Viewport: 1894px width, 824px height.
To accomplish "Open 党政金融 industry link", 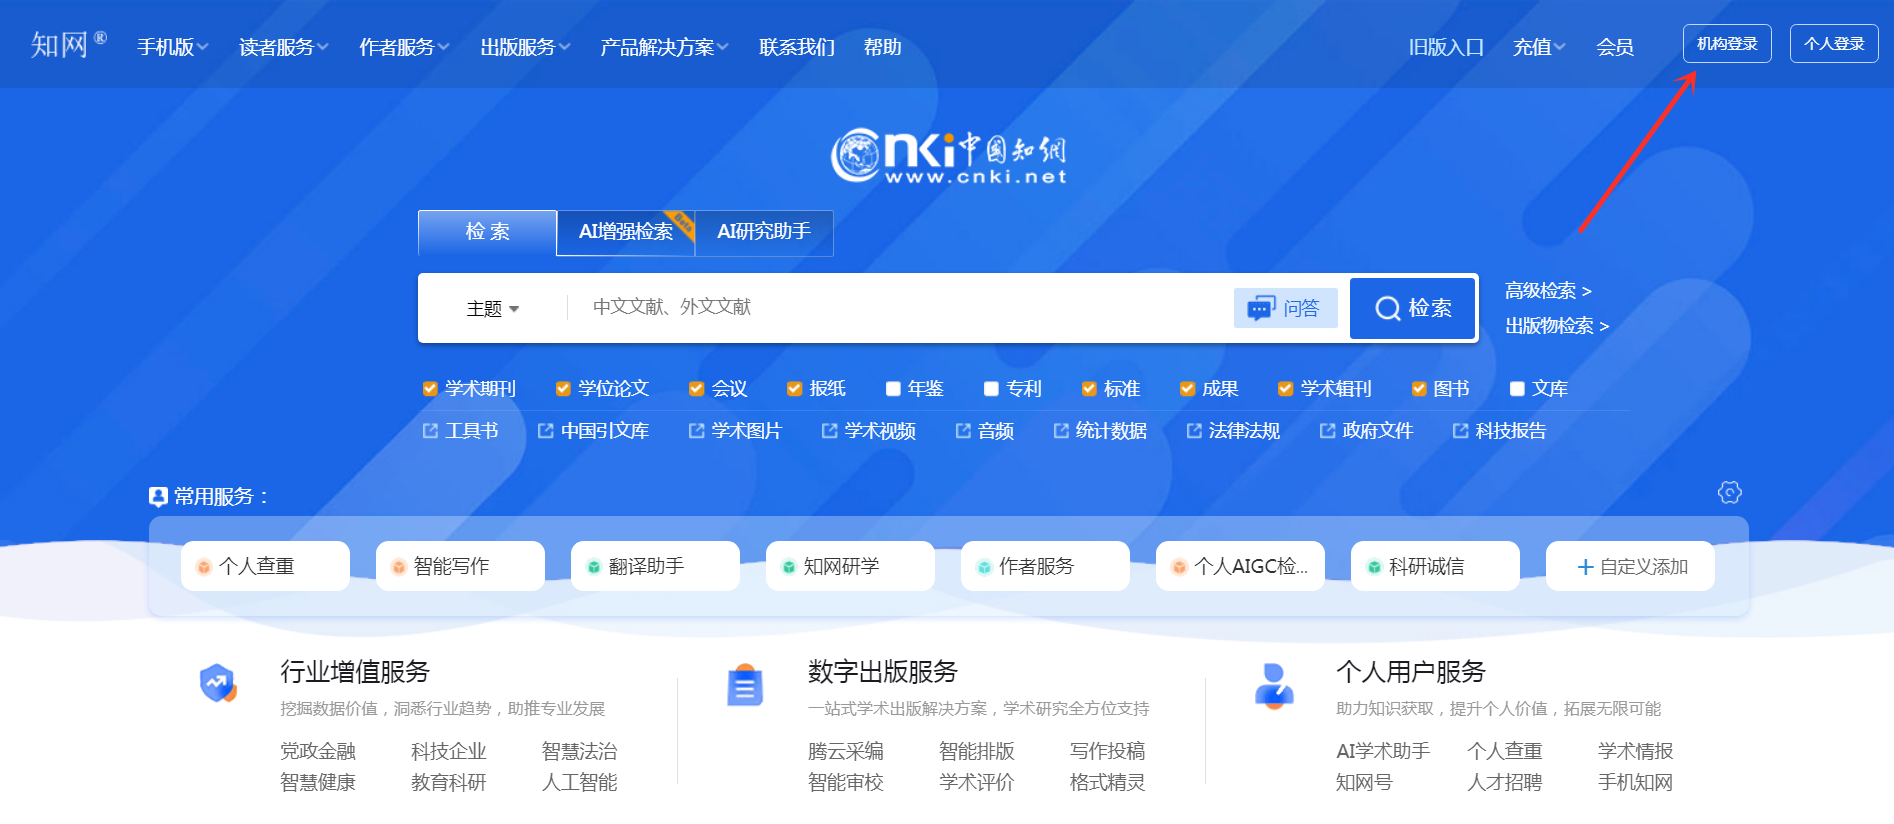I will click(x=318, y=751).
